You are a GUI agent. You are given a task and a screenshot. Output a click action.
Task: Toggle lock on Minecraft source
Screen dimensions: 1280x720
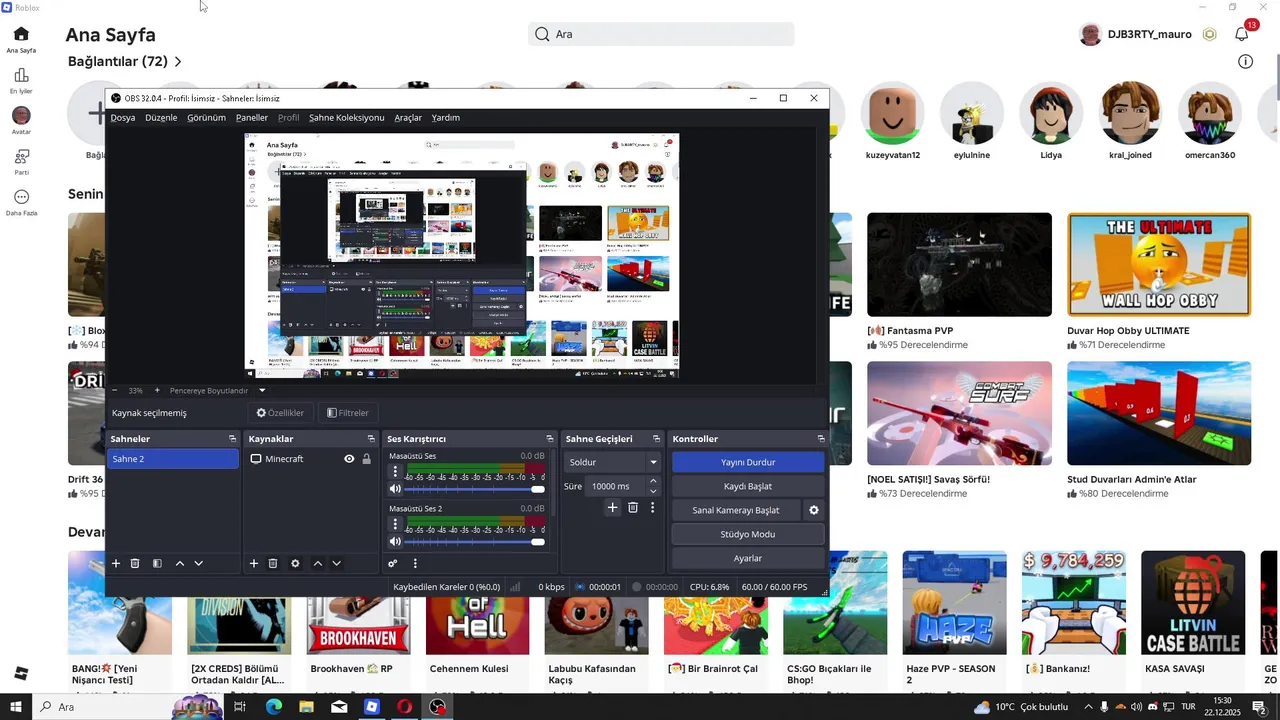(x=366, y=459)
